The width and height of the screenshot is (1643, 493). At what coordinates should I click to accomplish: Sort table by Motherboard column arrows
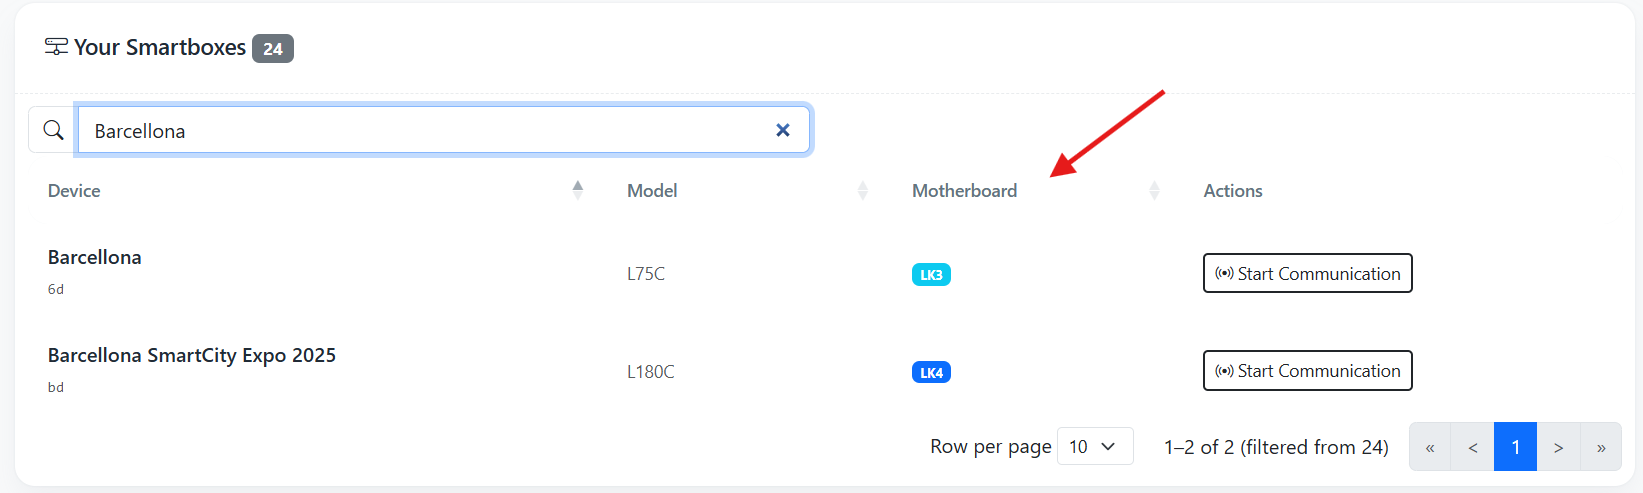click(1154, 190)
